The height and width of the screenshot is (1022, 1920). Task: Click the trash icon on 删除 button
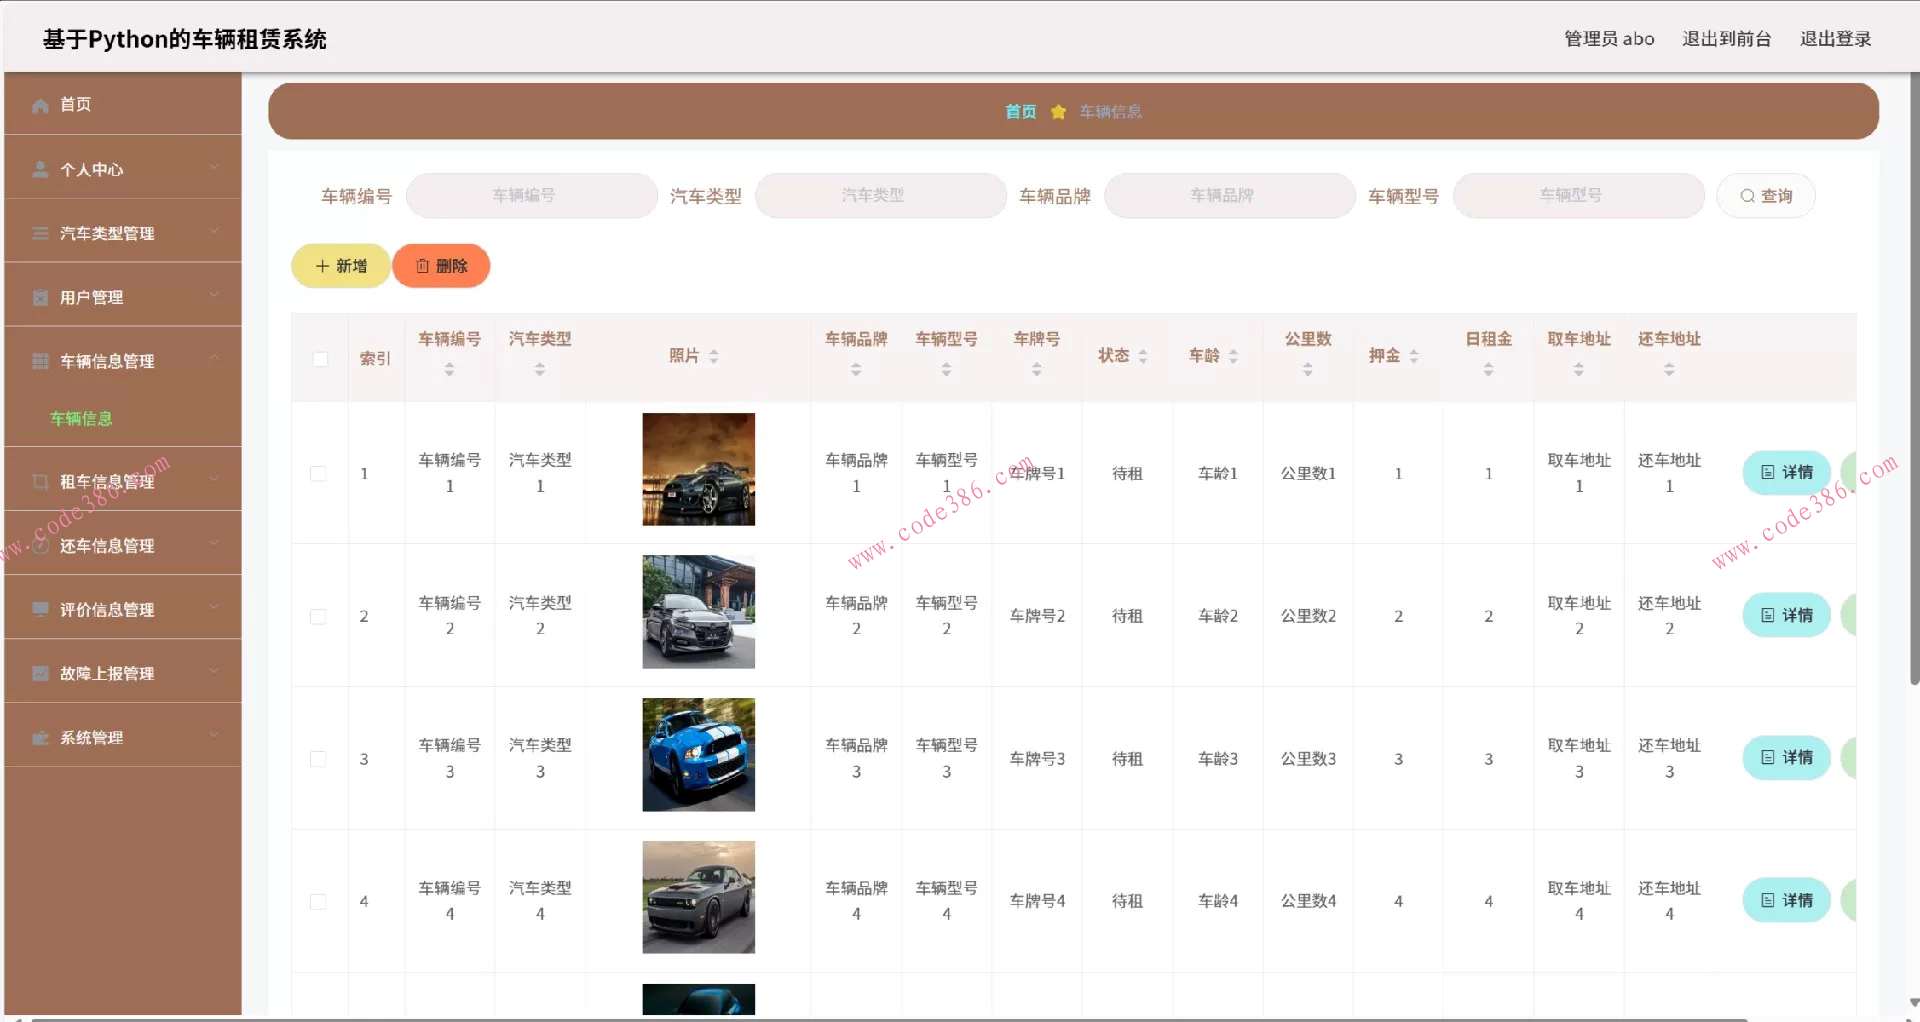tap(420, 266)
